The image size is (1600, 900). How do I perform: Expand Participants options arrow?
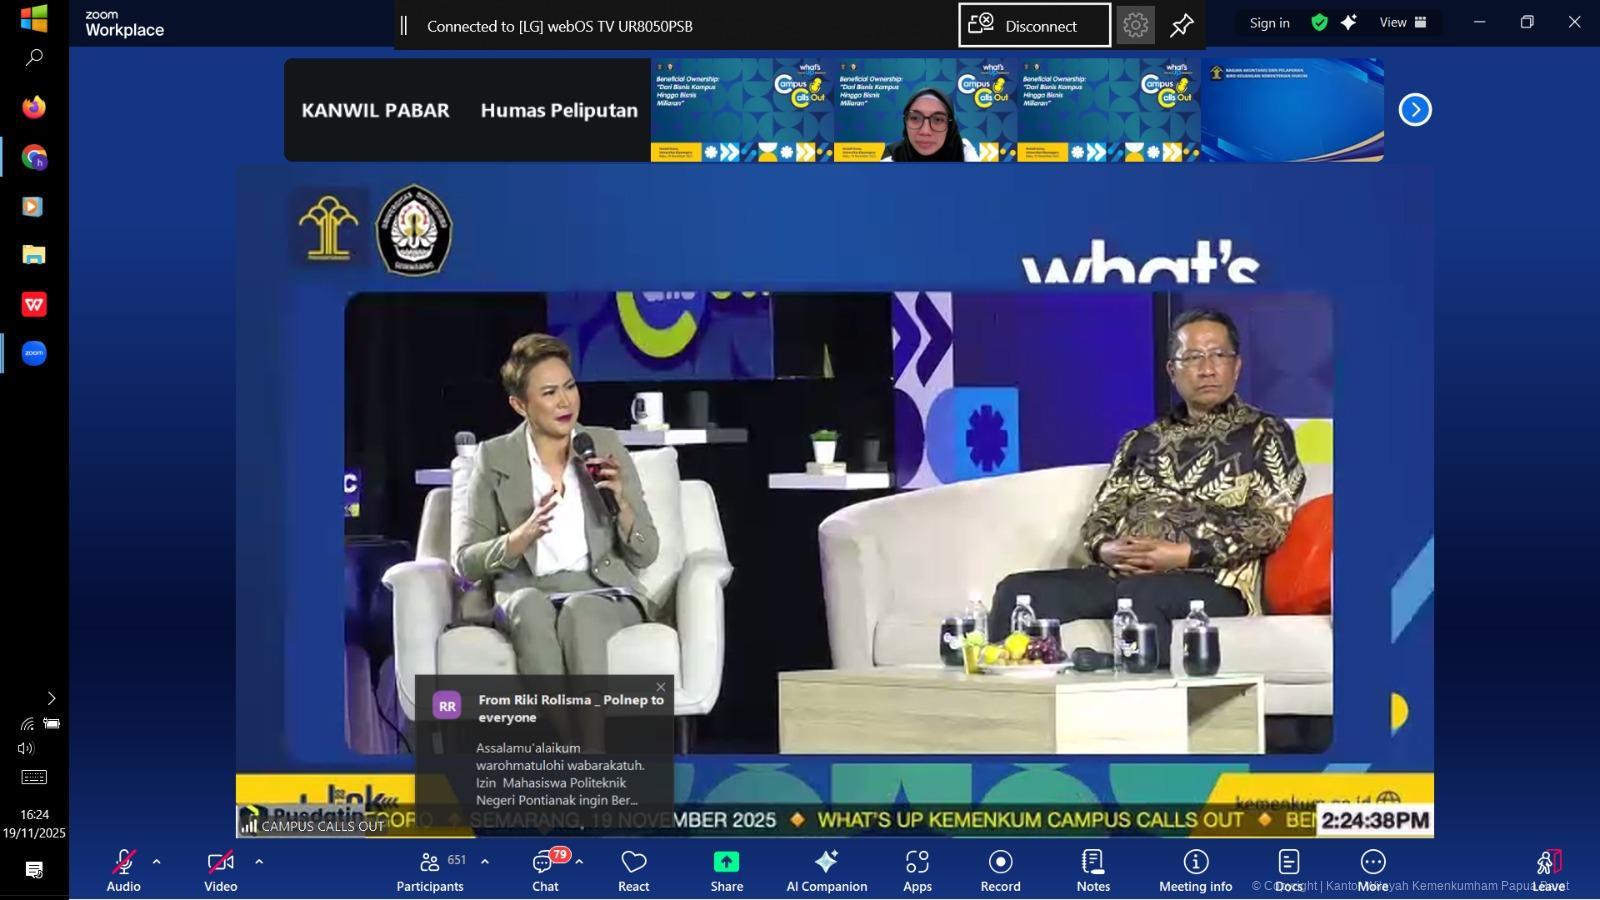coord(485,861)
